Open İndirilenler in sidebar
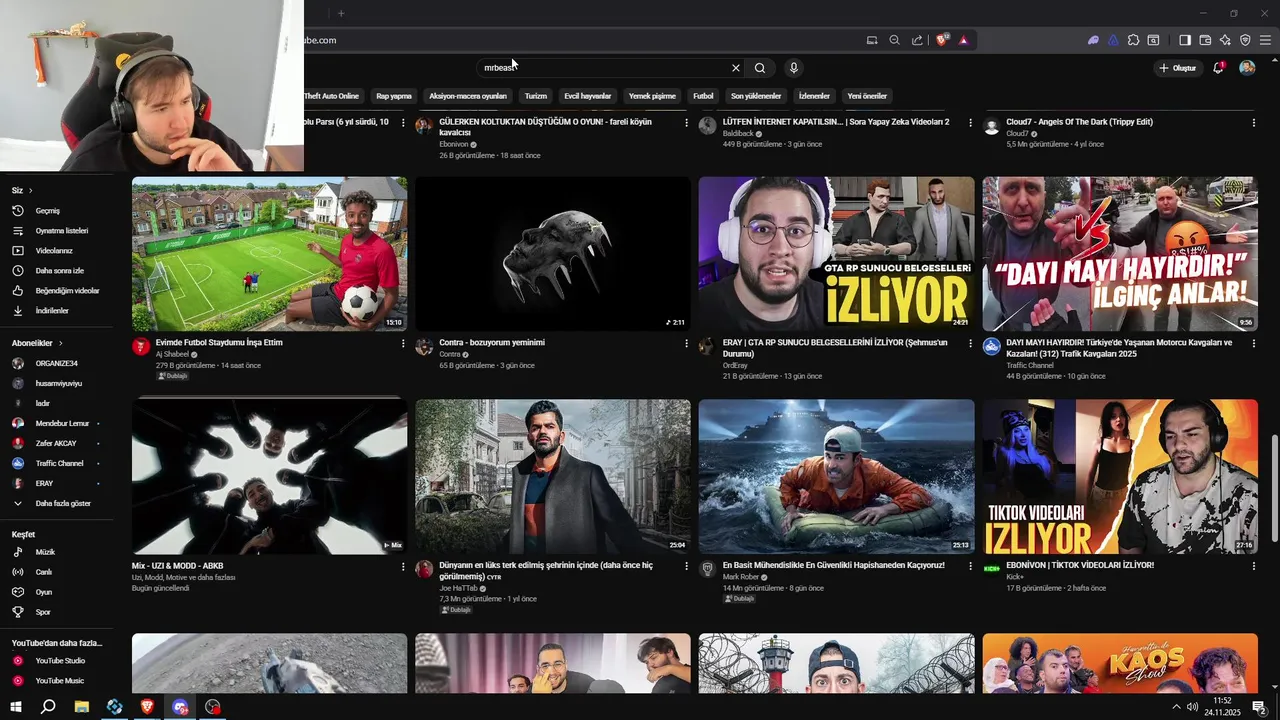Screen dimensions: 1280x720 point(52,311)
